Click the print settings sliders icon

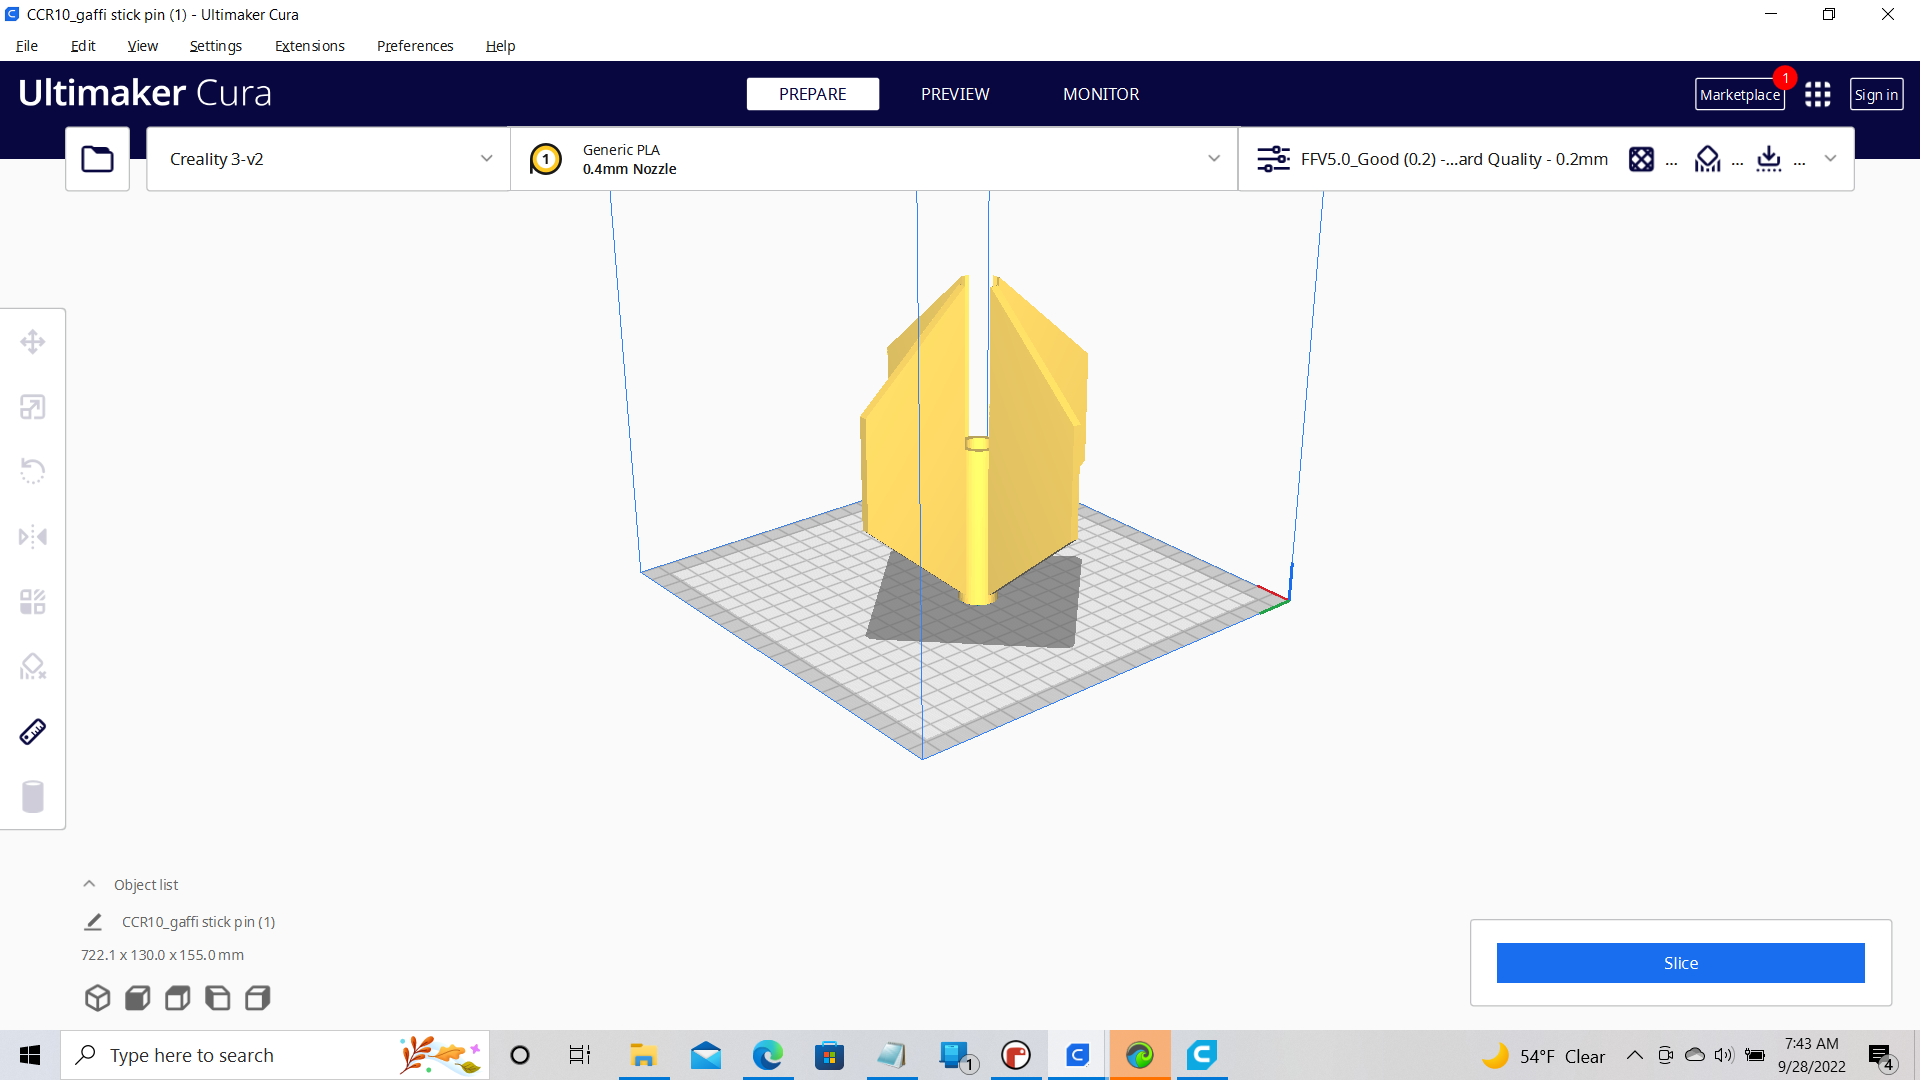1273,159
